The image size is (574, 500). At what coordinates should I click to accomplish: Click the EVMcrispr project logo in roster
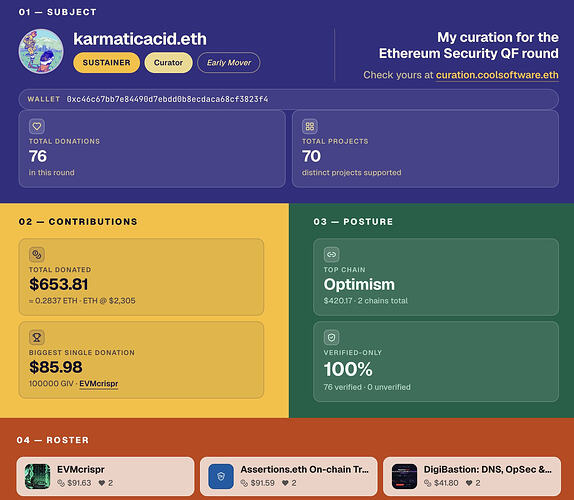click(37, 476)
